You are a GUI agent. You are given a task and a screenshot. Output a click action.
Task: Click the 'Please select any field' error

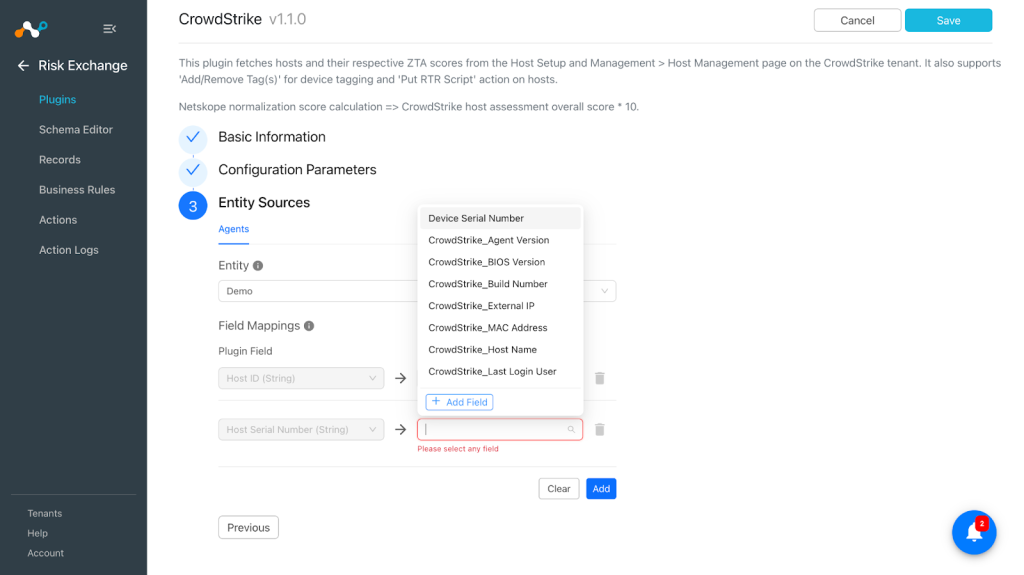click(x=458, y=449)
